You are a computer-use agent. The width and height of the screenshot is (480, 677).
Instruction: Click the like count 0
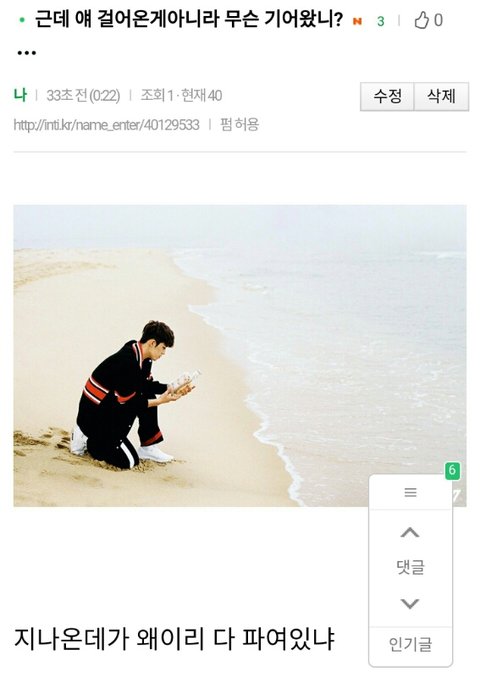(438, 20)
